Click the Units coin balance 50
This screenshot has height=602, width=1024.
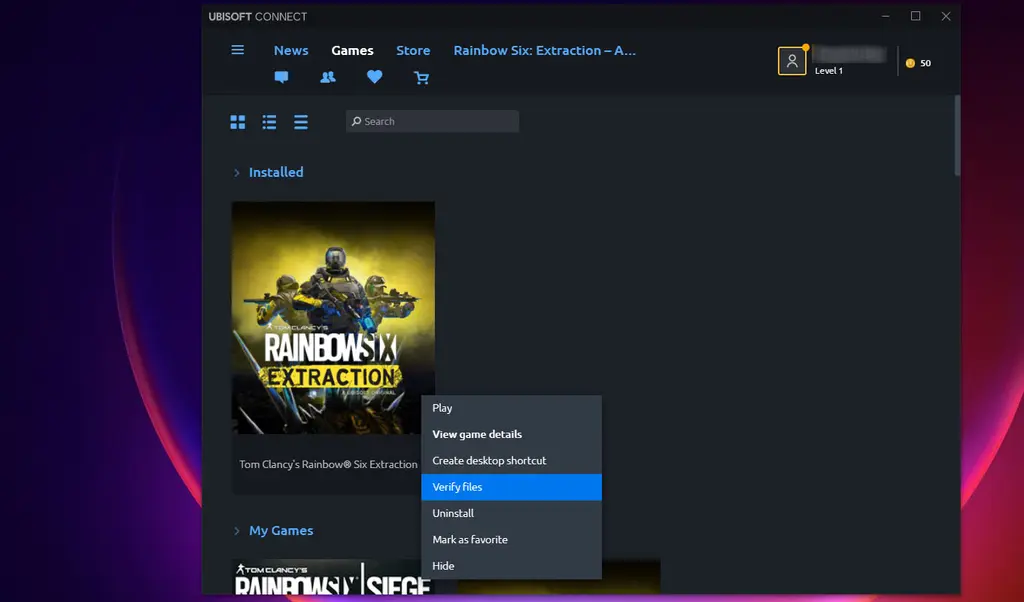pyautogui.click(x=918, y=63)
